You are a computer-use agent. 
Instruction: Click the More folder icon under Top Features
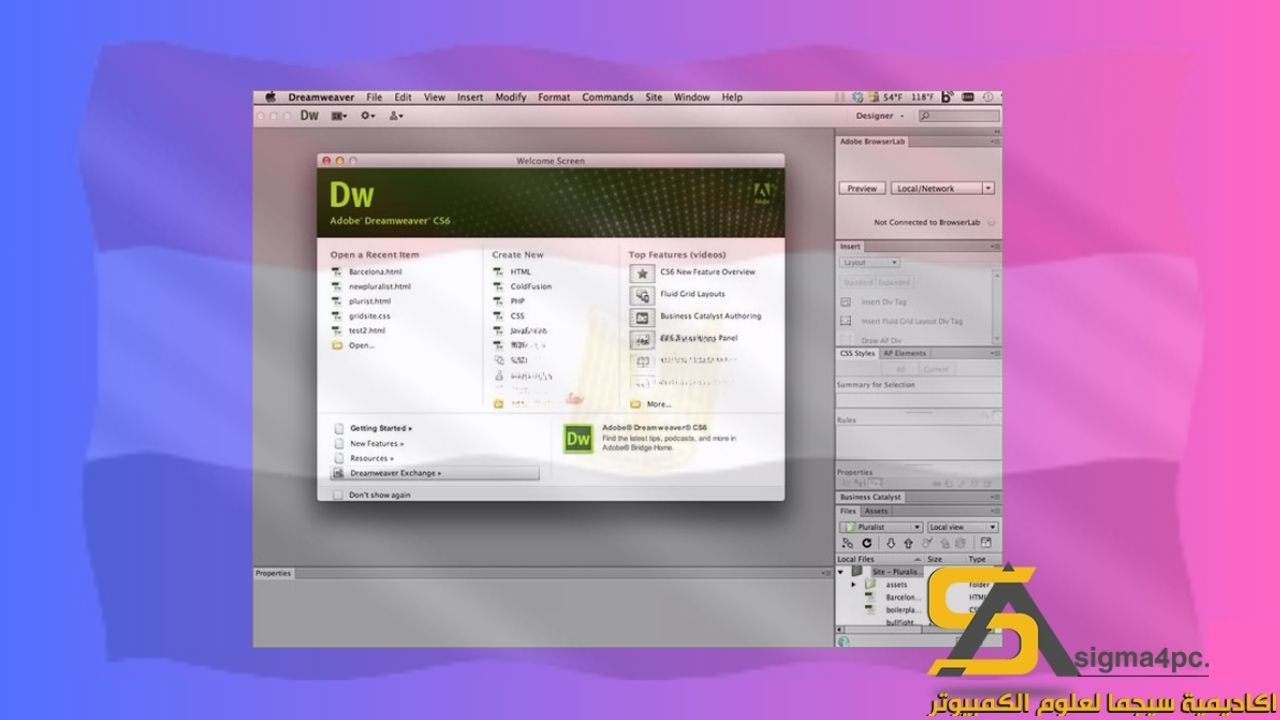point(635,404)
